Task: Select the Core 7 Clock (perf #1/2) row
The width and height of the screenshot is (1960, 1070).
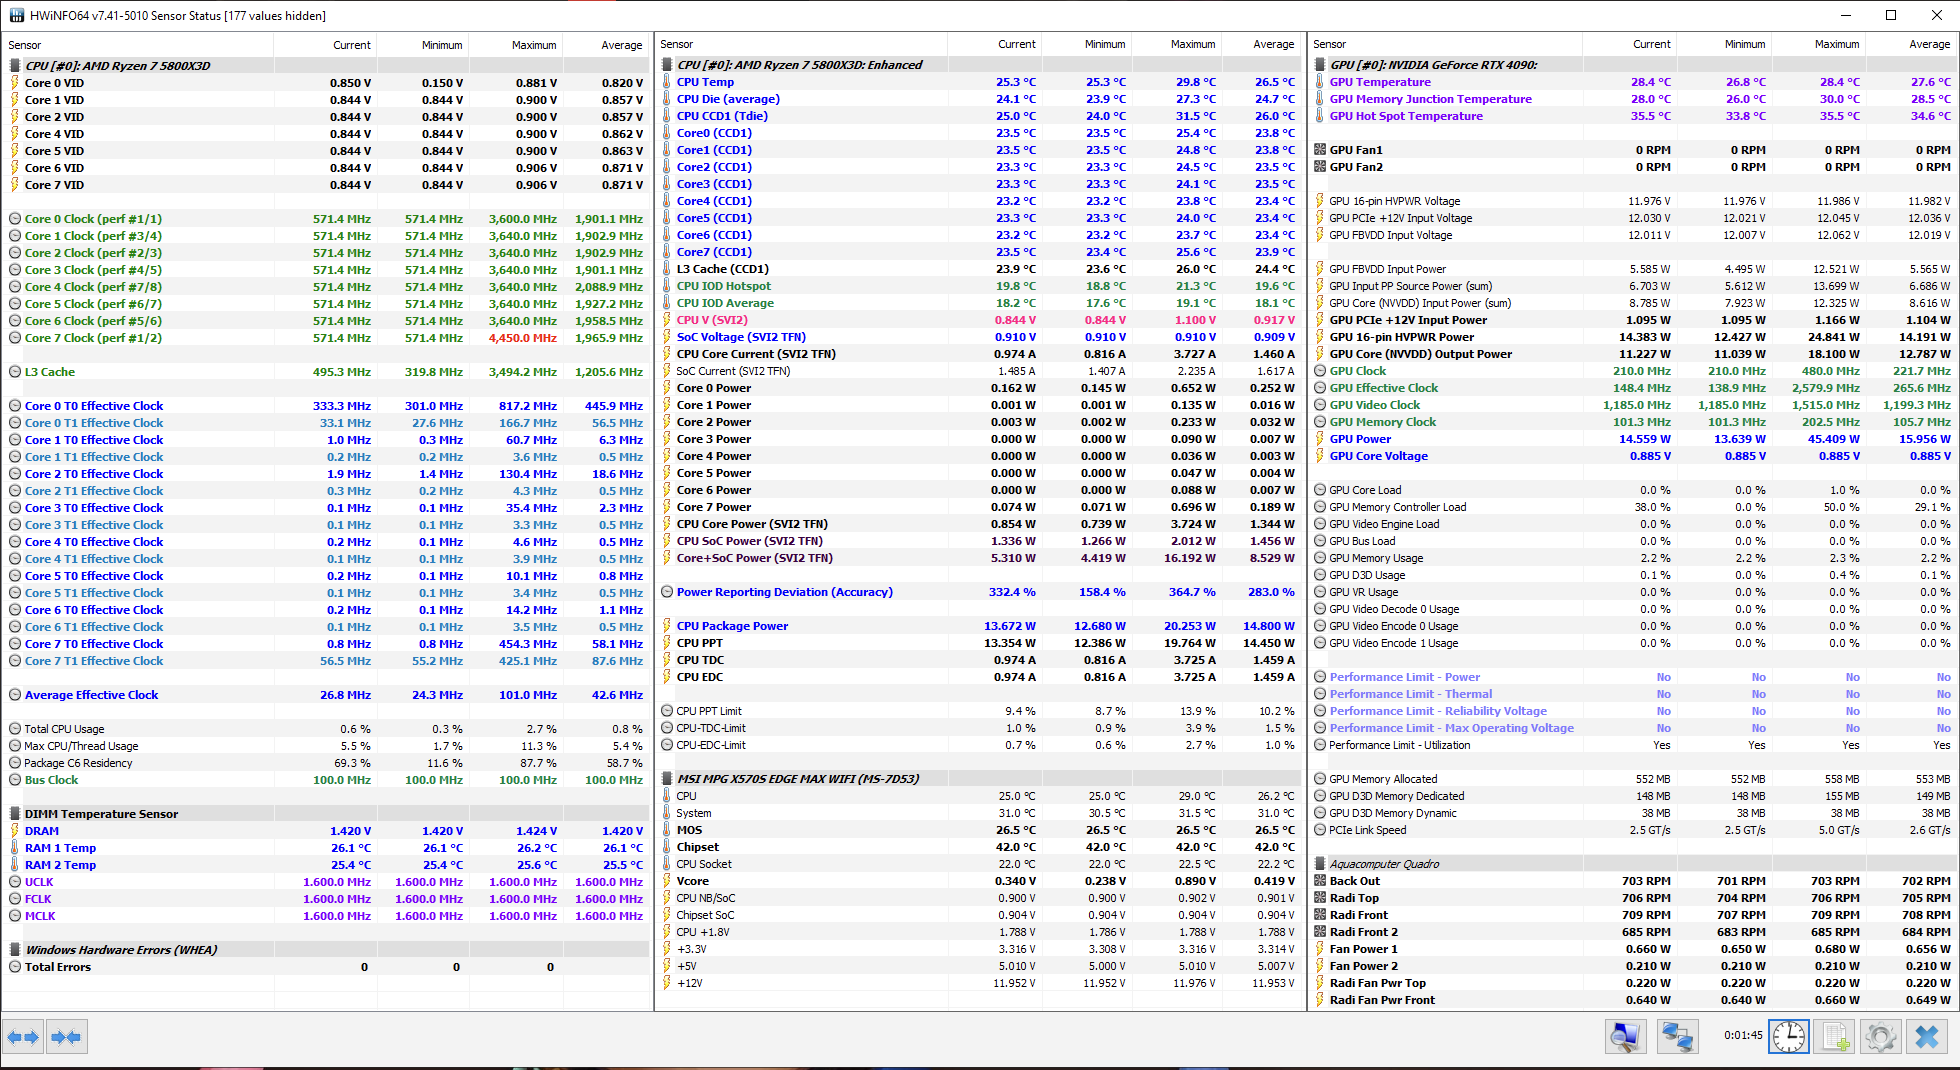Action: 327,338
